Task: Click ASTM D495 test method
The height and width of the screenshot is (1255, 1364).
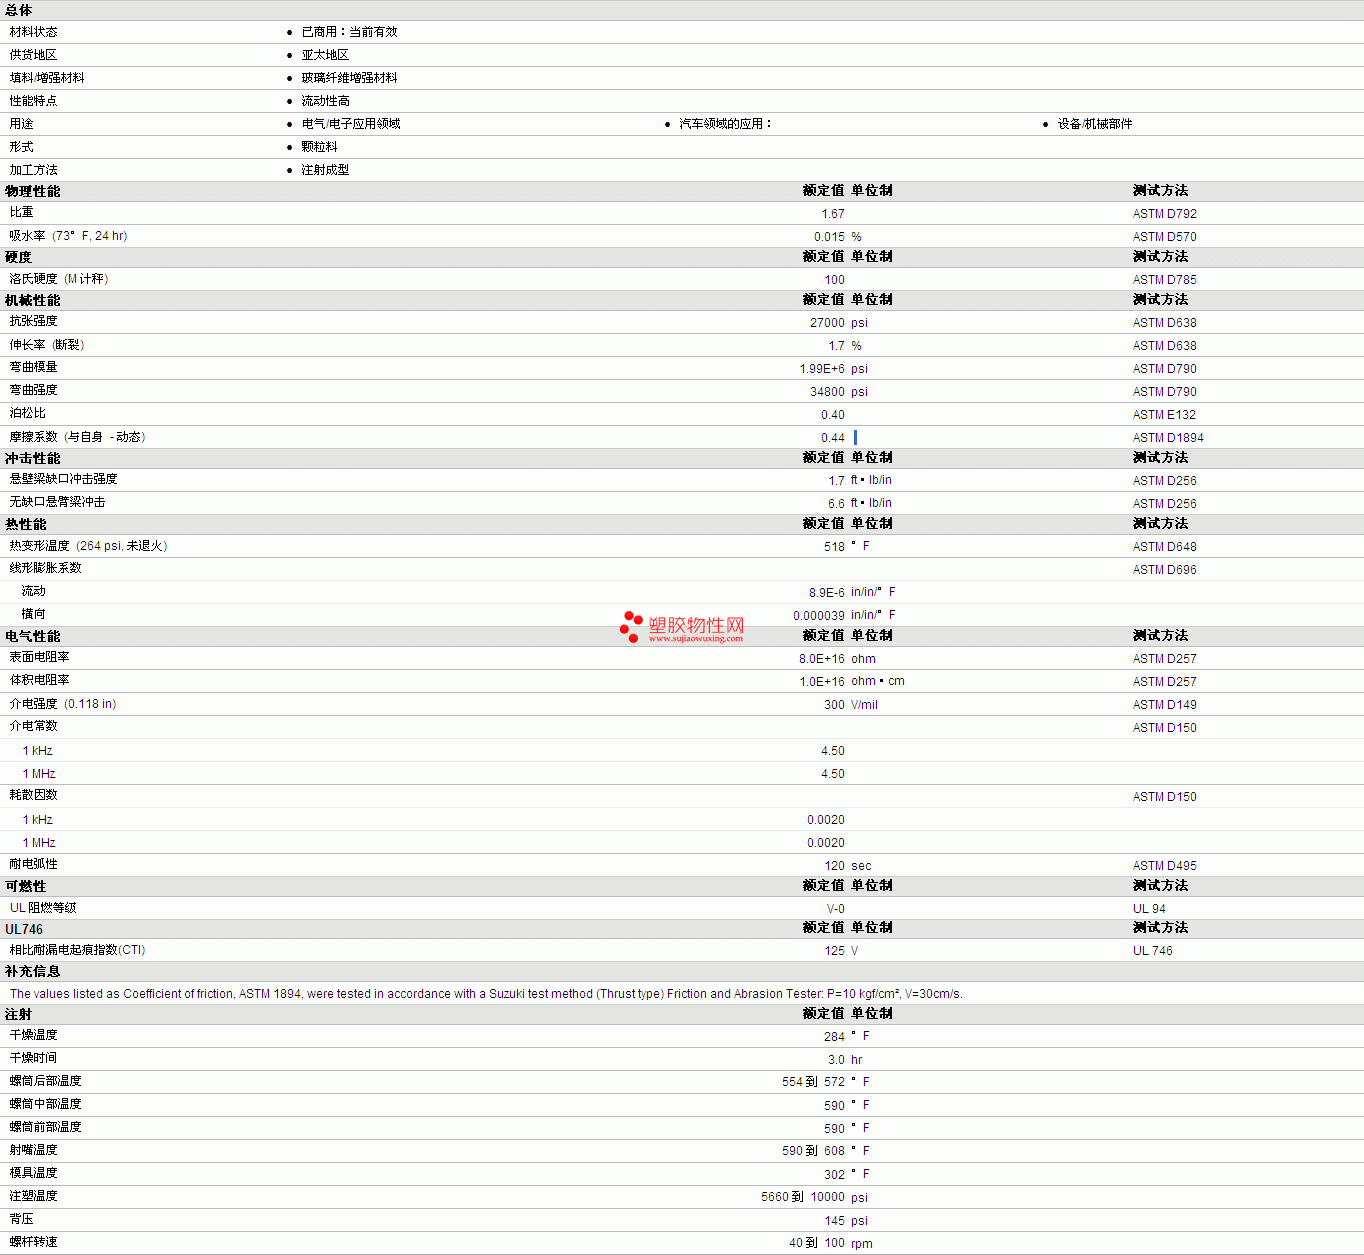Action: 1164,866
